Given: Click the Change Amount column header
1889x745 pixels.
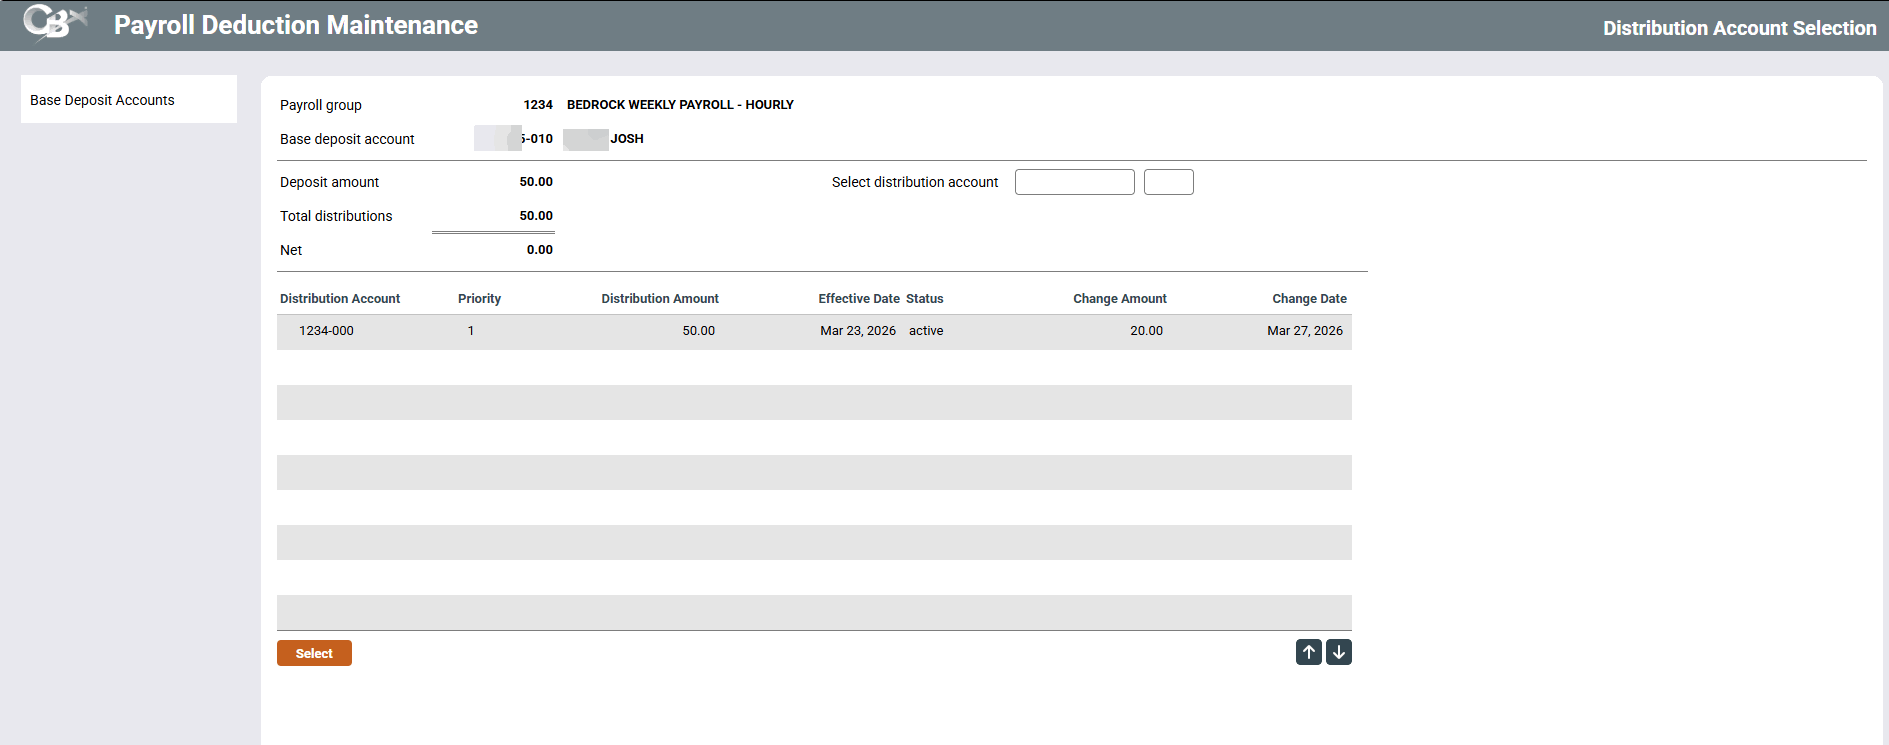Looking at the screenshot, I should coord(1119,299).
